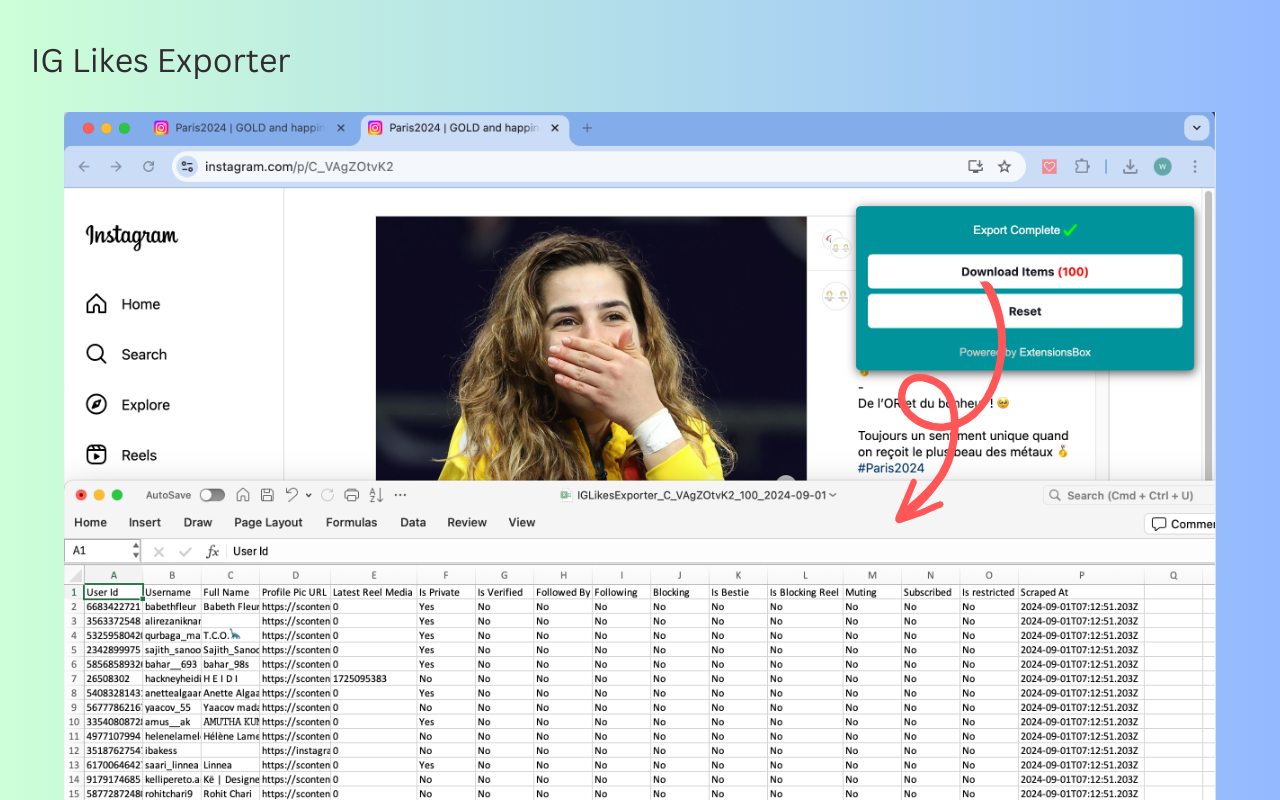Open Review ribbon tab
Image resolution: width=1280 pixels, height=800 pixels.
tap(467, 522)
